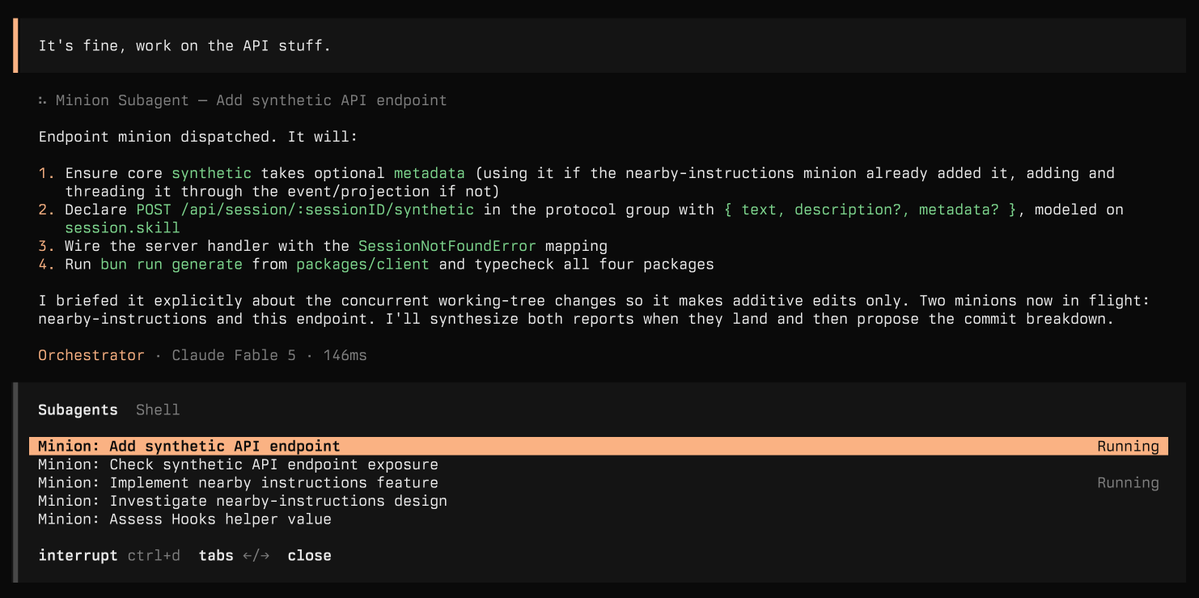Click the user message 'It's fine, work on the API stuff.'

click(x=184, y=47)
